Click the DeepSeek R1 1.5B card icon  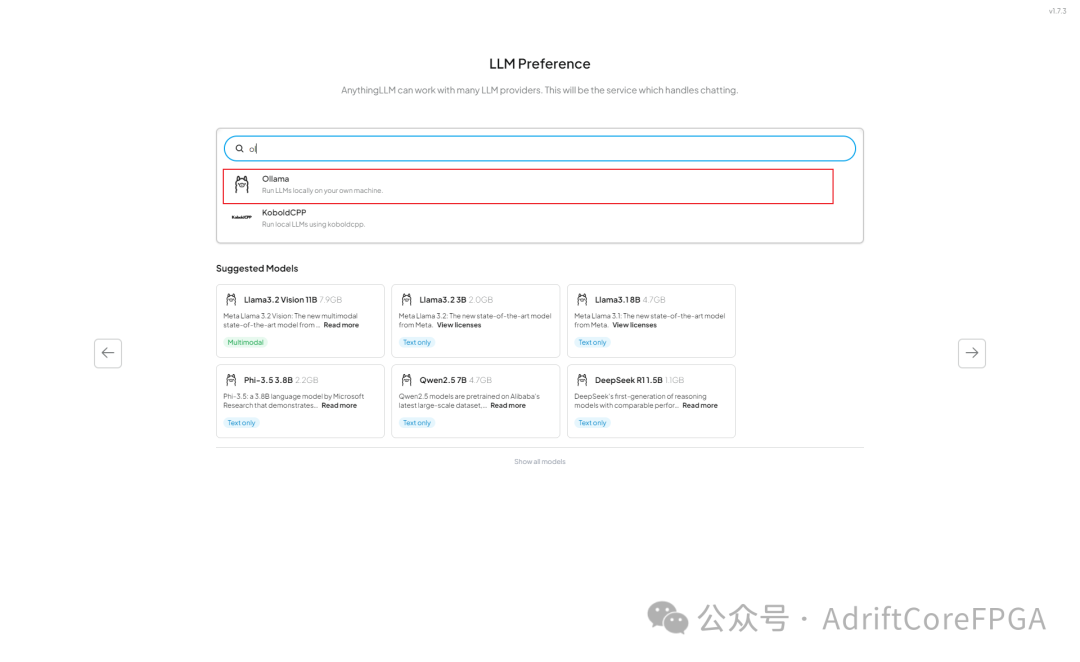[x=582, y=380]
